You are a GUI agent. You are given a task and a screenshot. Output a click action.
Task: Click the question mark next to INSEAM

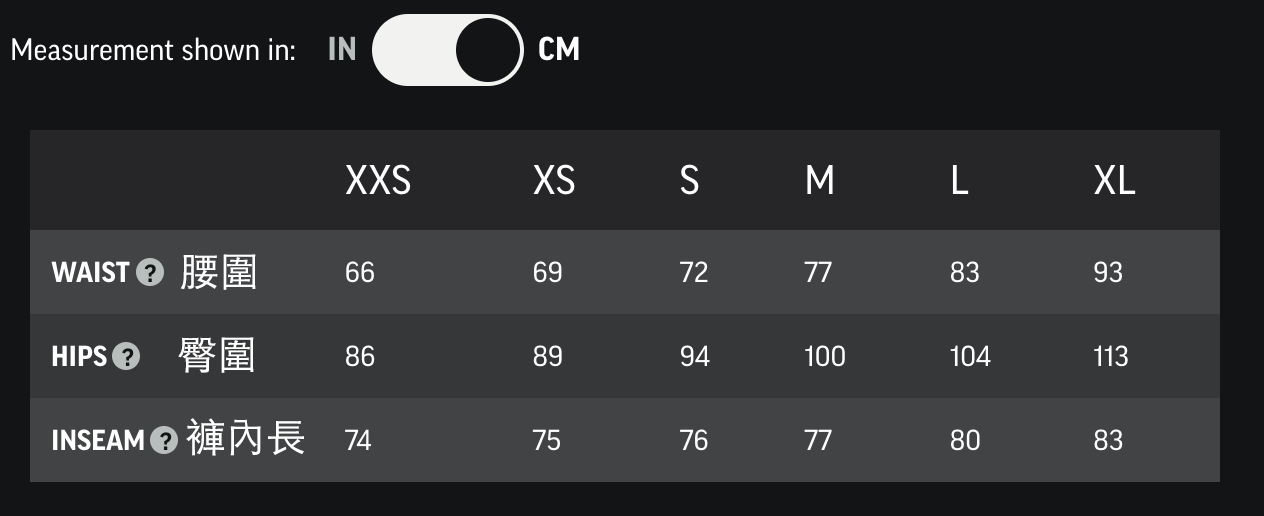point(164,440)
